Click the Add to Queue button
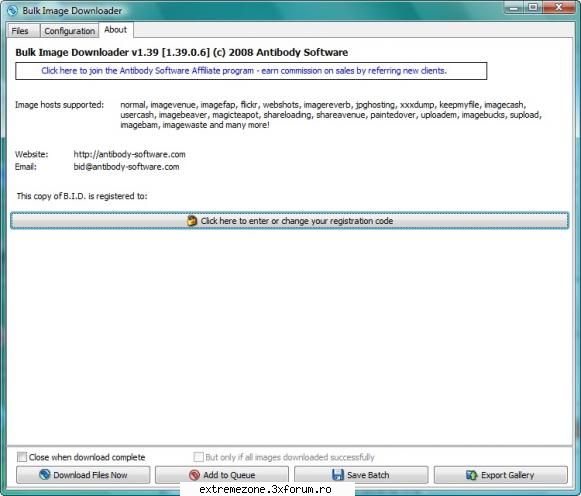Image resolution: width=581 pixels, height=496 pixels. tap(222, 475)
